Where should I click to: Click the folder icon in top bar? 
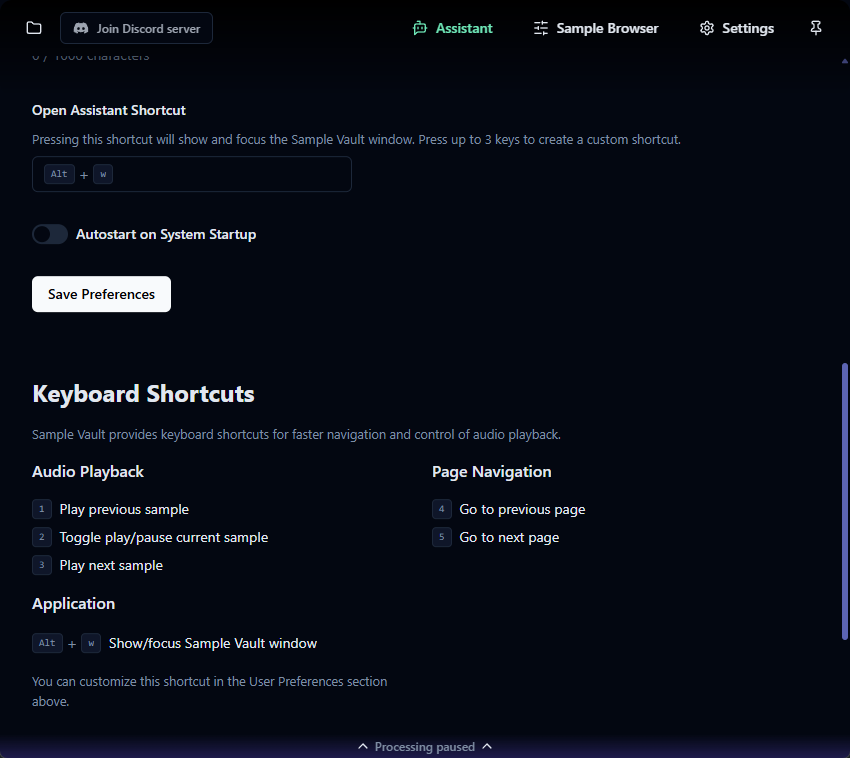pos(34,28)
